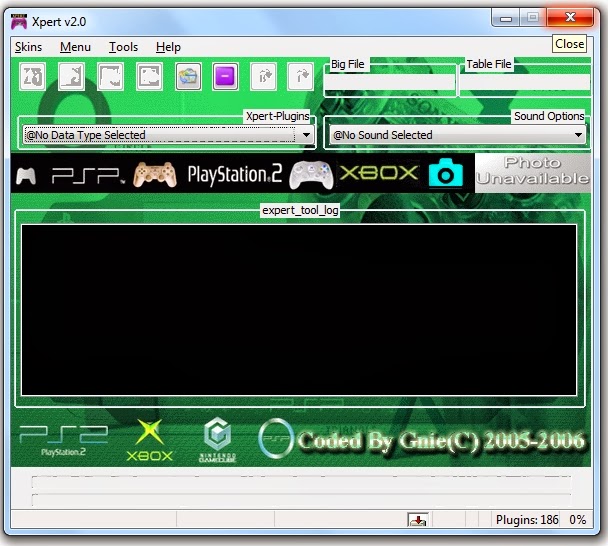This screenshot has width=608, height=546.
Task: Click the orange PlayStation controller icon
Action: point(155,175)
